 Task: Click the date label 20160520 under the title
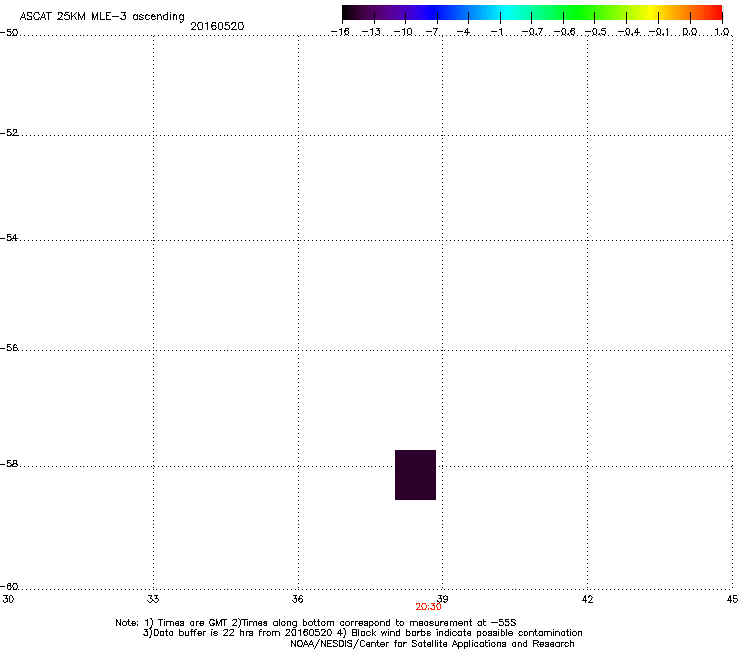pyautogui.click(x=217, y=26)
